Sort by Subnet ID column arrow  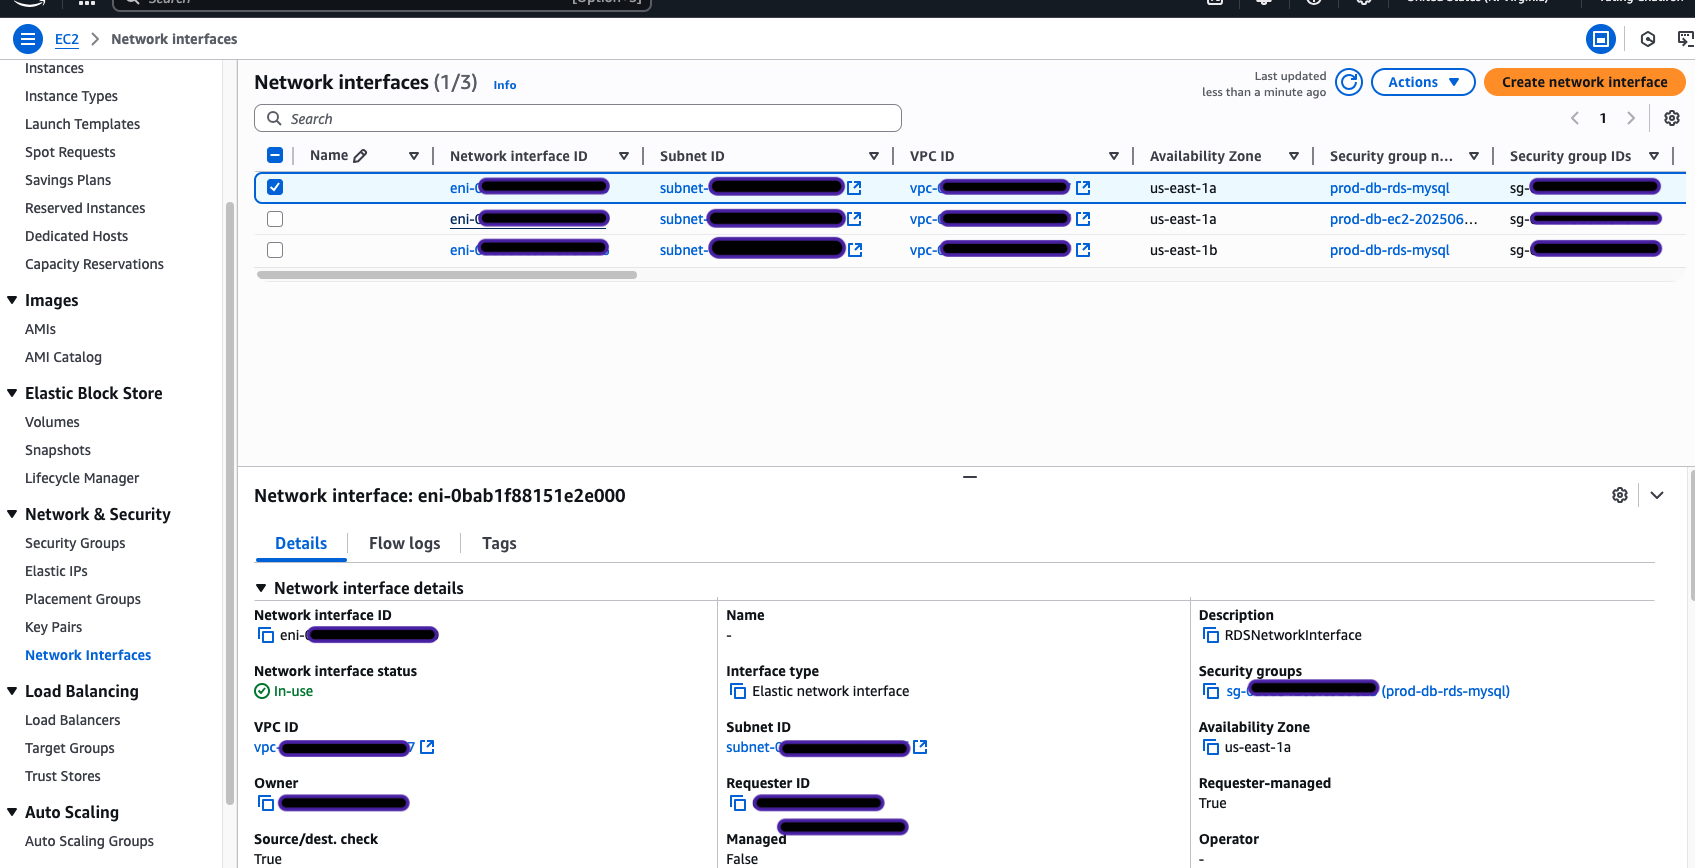874,156
